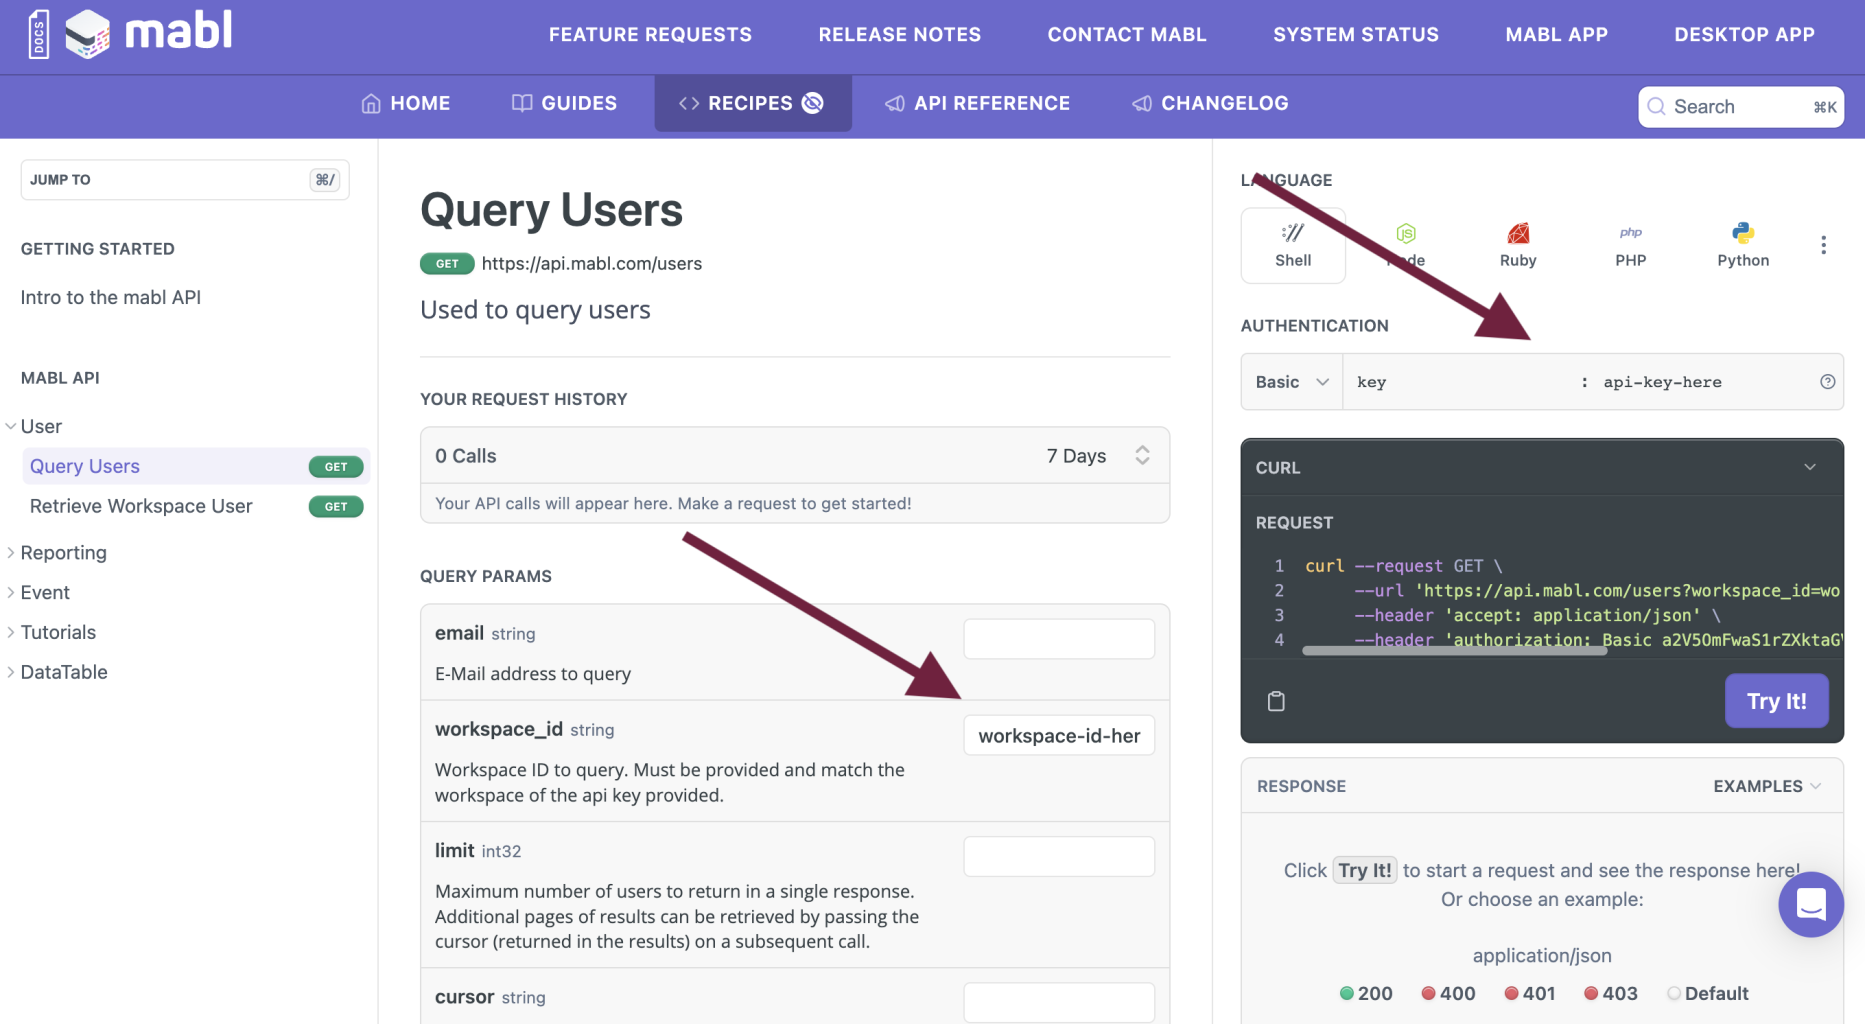Open more languages vertical dots menu

click(1823, 245)
